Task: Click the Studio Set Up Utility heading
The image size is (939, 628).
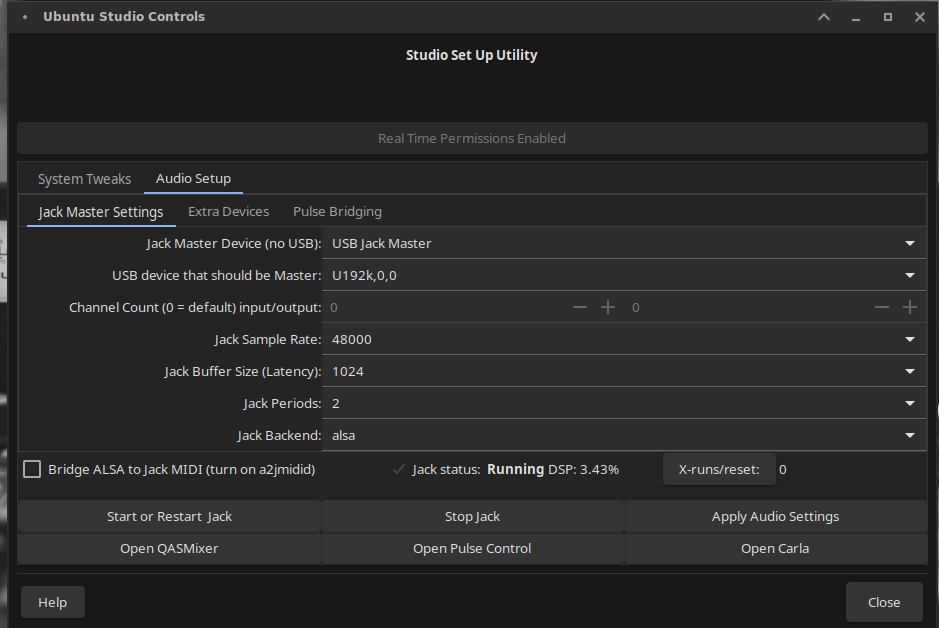Action: (472, 55)
